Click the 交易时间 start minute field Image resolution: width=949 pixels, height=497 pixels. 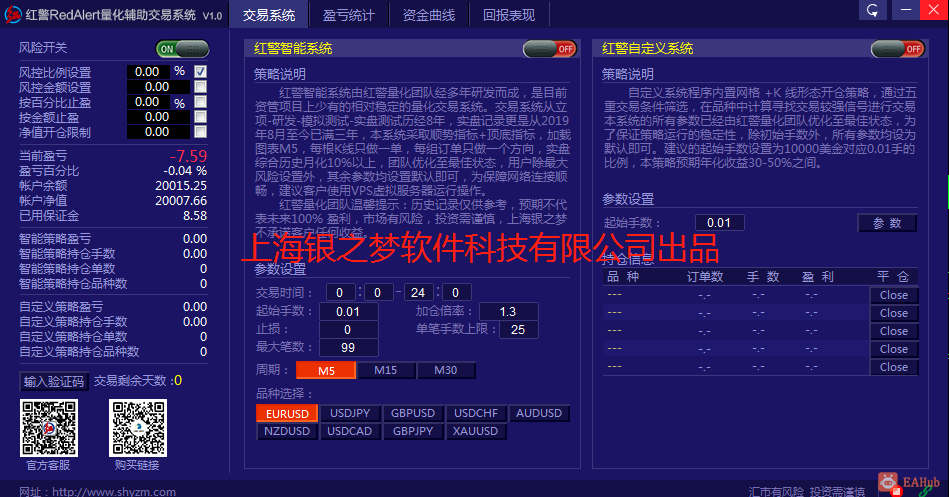pos(379,292)
